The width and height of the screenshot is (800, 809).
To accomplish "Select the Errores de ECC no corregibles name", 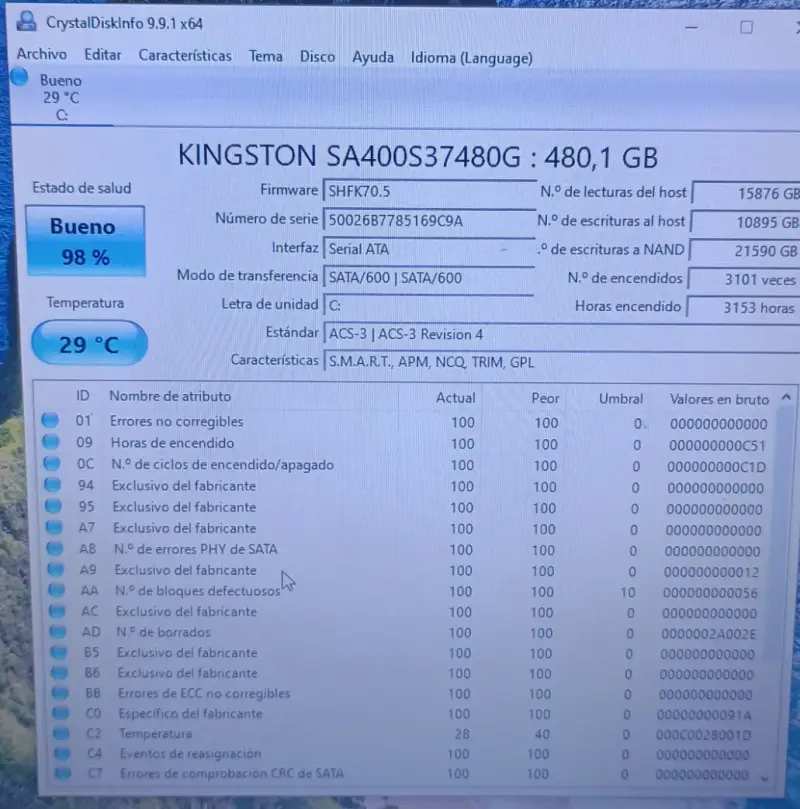I will (204, 693).
